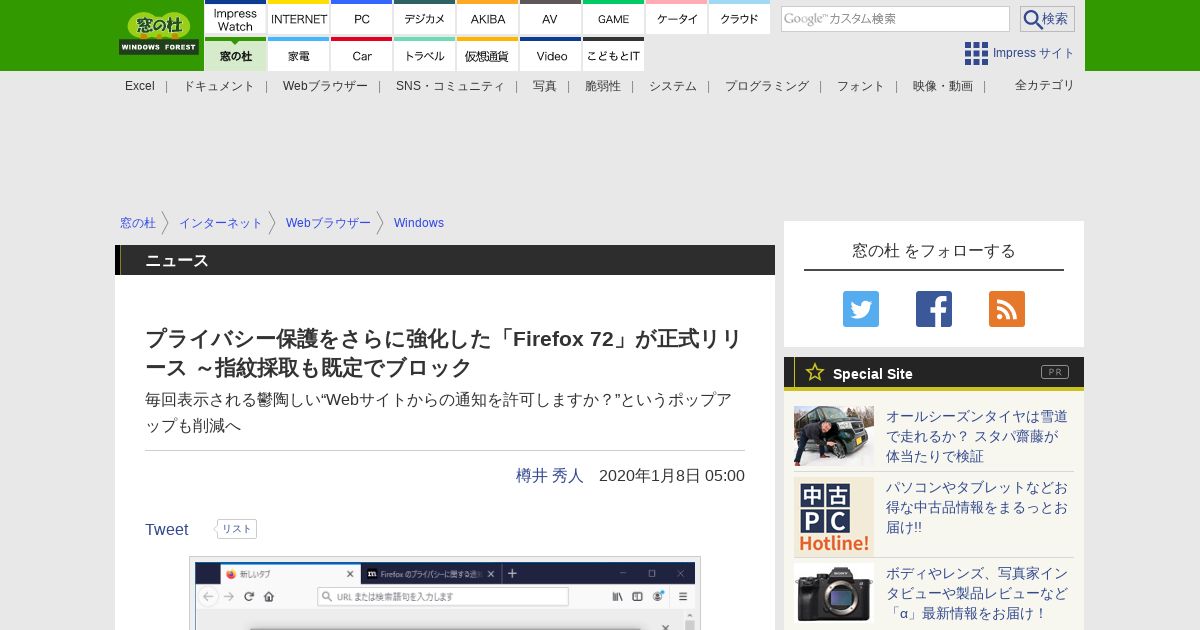The height and width of the screenshot is (630, 1200).
Task: Open the ボディやレンズ α info link
Action: click(977, 593)
